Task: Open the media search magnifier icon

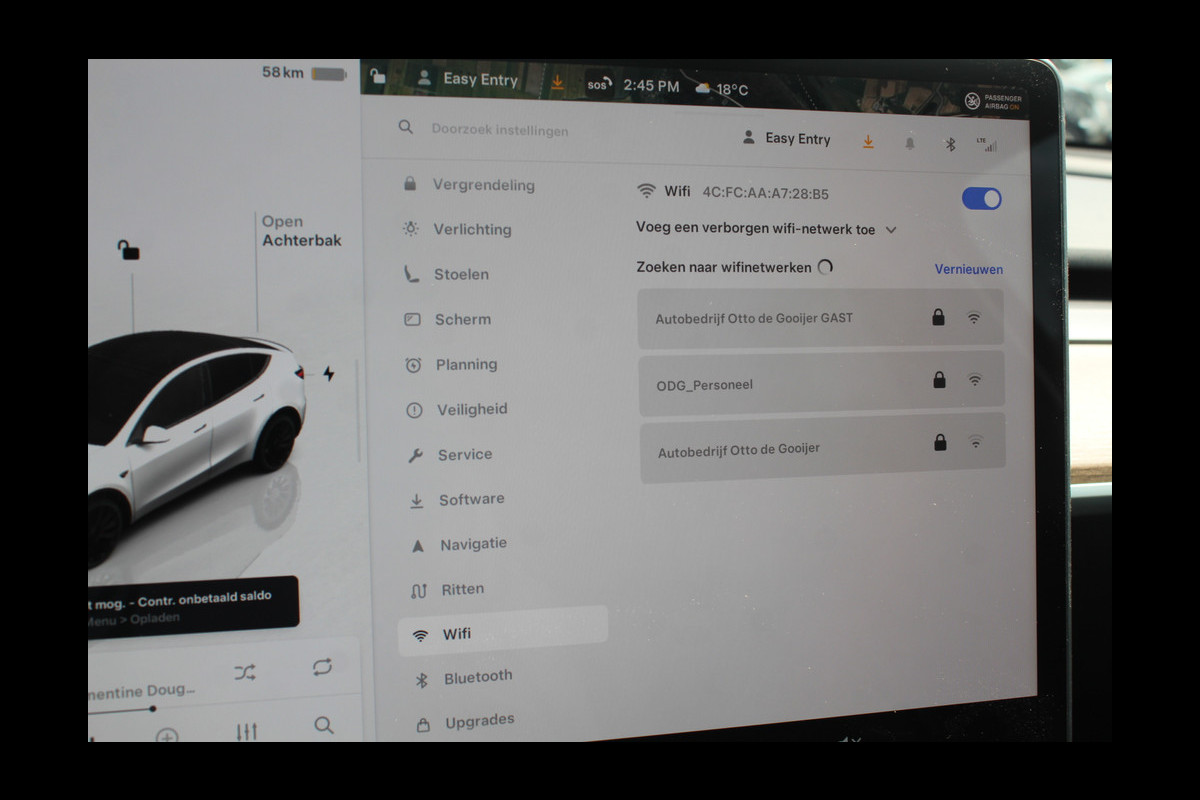Action: pyautogui.click(x=323, y=726)
